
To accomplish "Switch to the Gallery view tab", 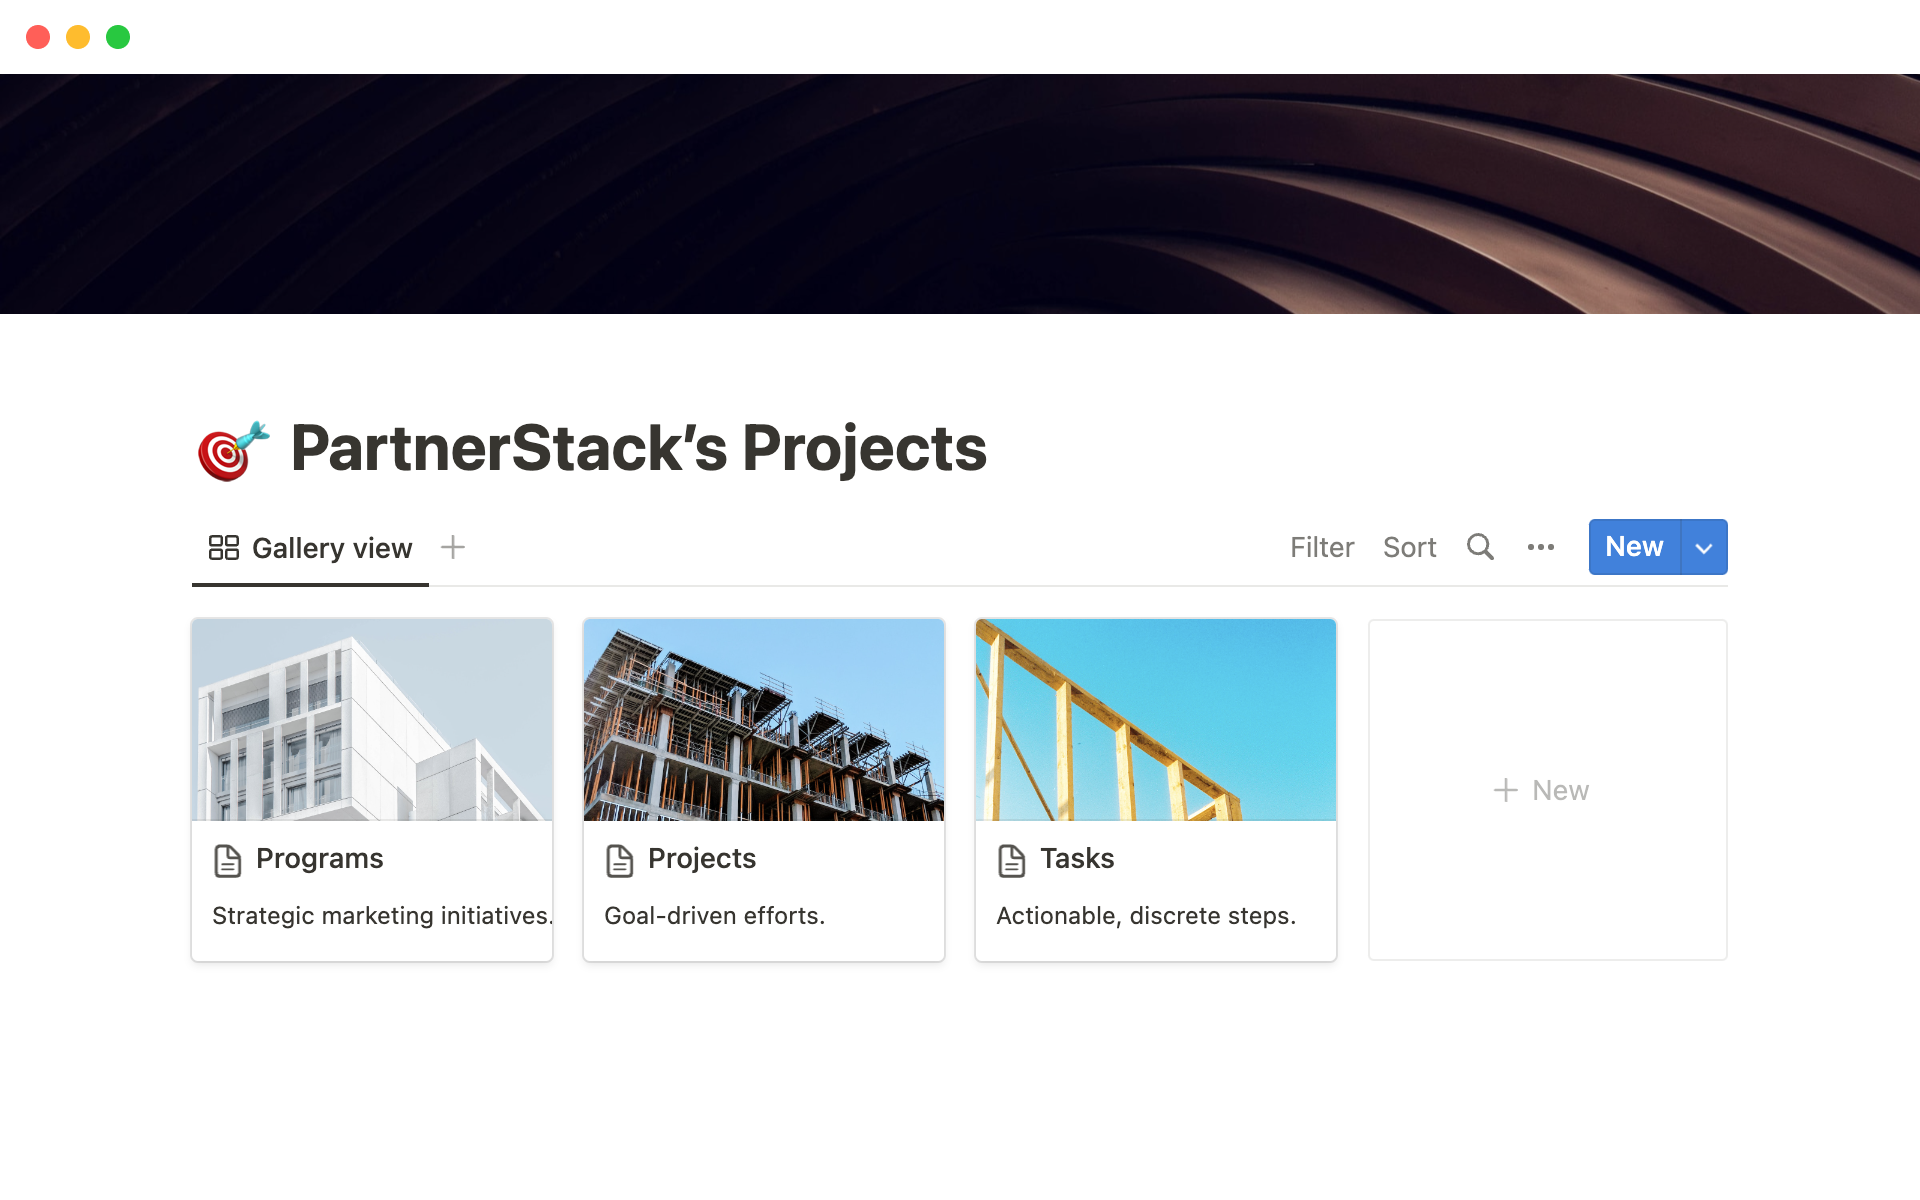I will [x=332, y=547].
